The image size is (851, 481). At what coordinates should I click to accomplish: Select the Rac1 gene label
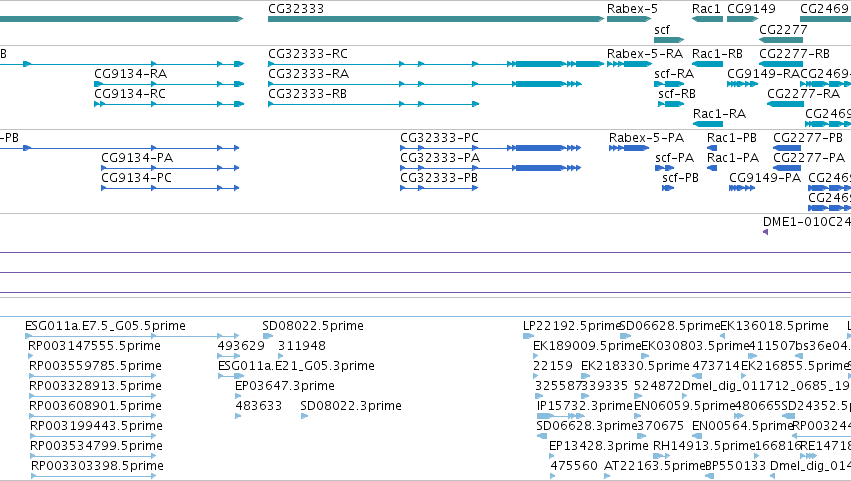click(706, 9)
